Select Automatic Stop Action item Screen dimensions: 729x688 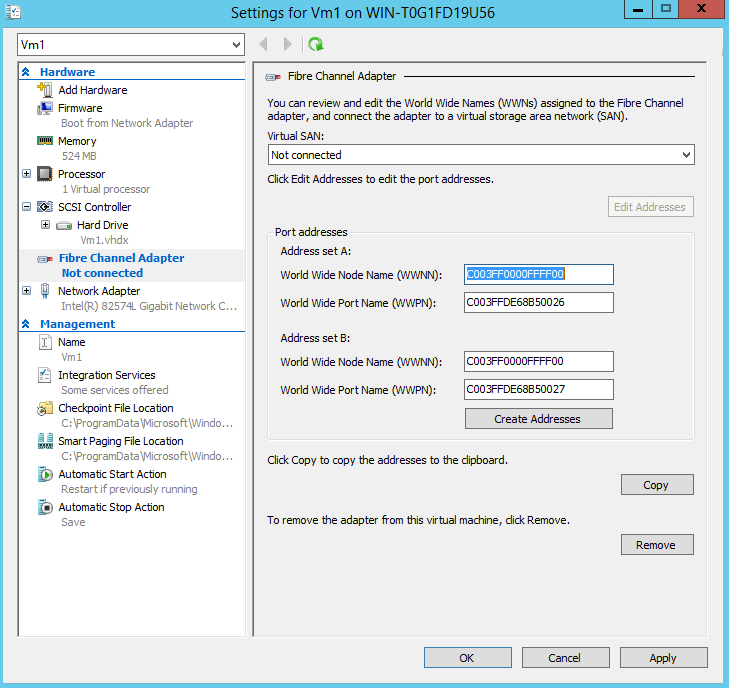[111, 507]
